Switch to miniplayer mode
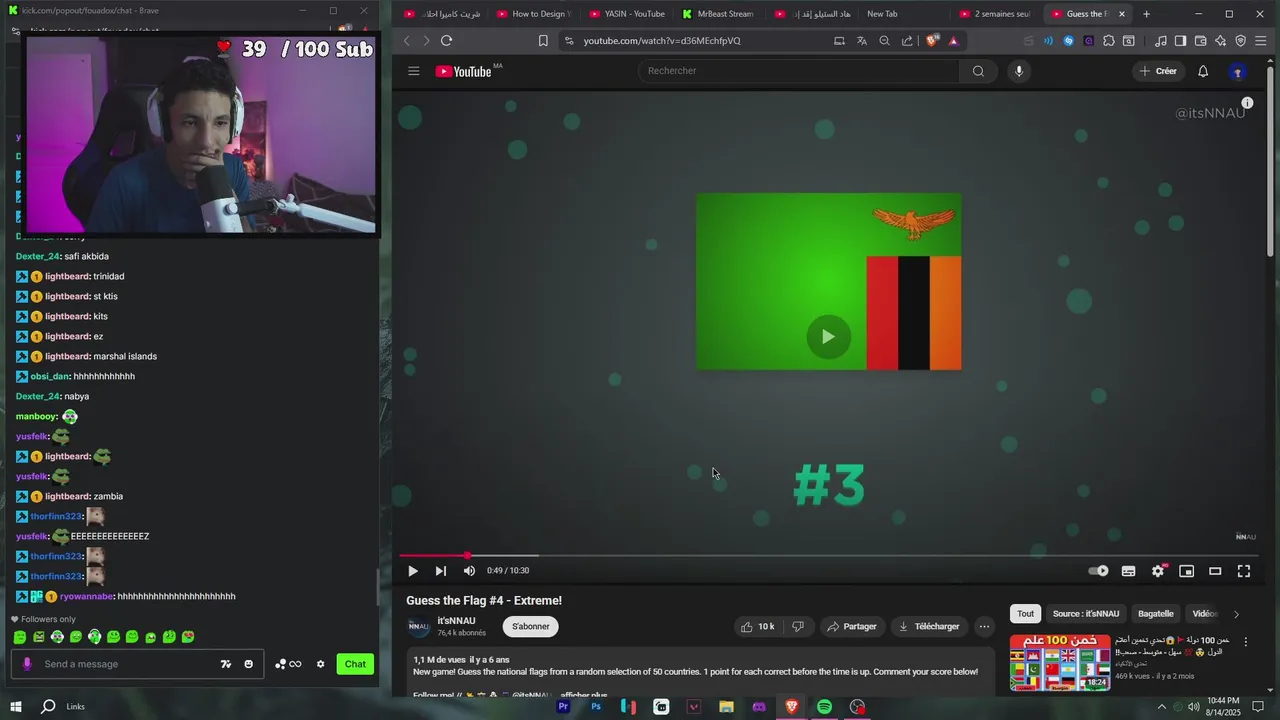The width and height of the screenshot is (1280, 720). (x=1187, y=571)
